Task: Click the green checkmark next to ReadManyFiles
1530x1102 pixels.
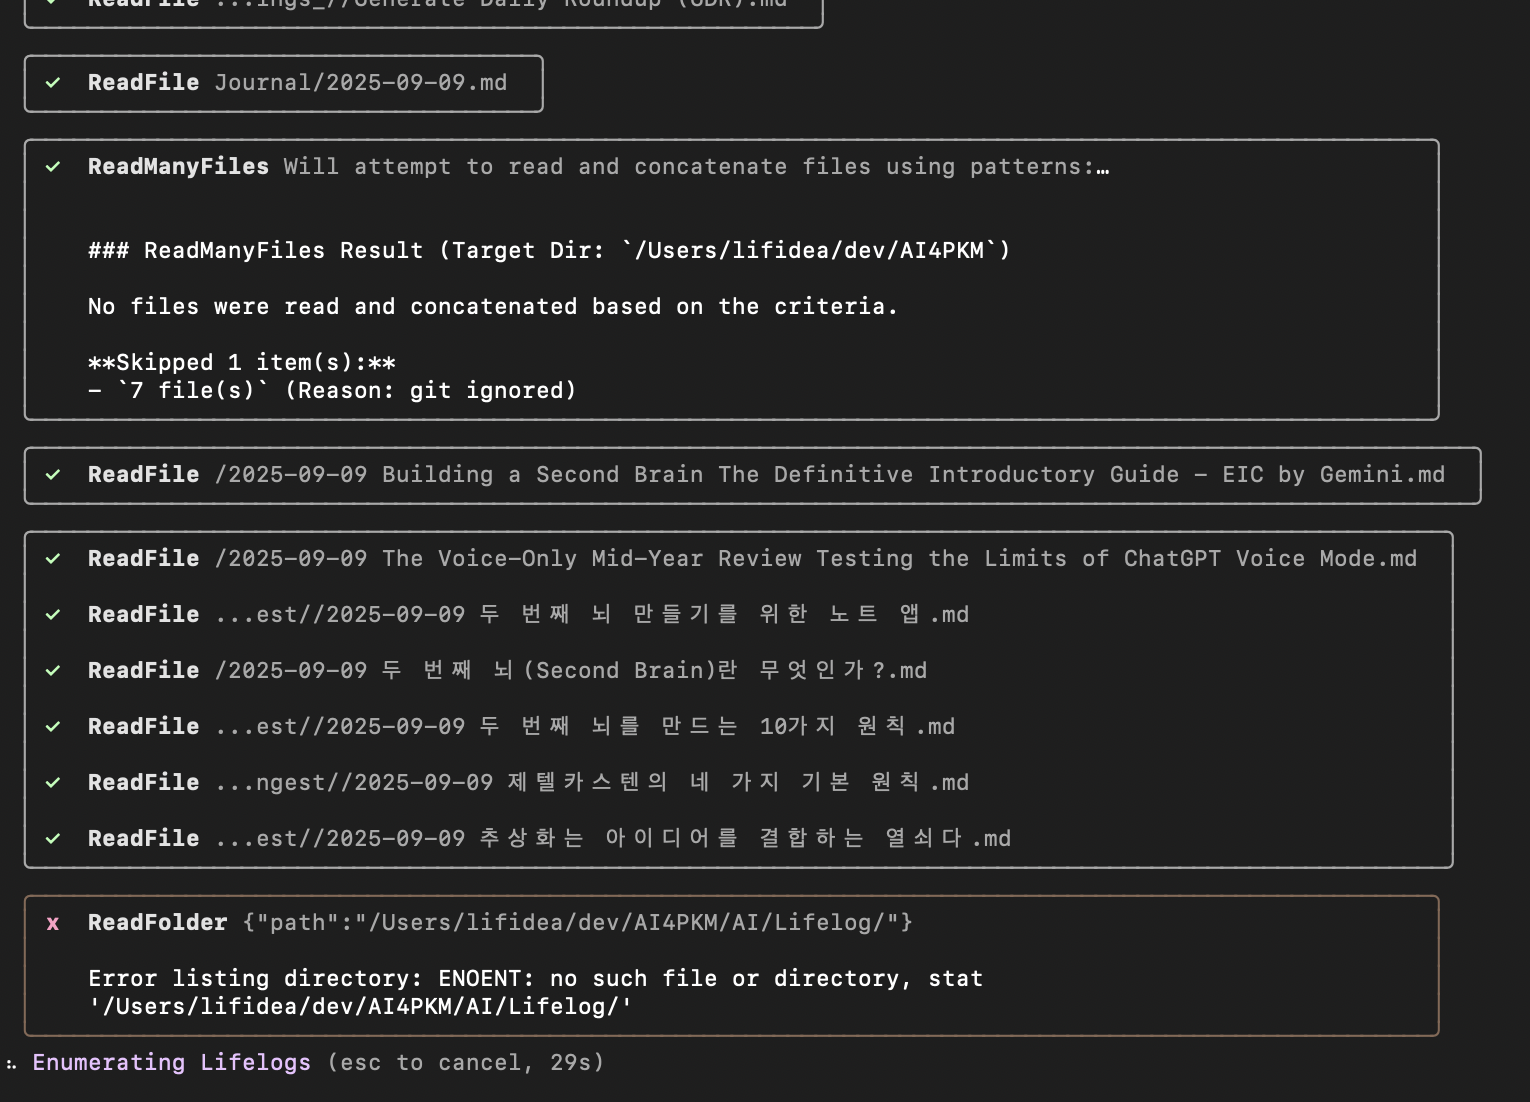Action: (54, 167)
